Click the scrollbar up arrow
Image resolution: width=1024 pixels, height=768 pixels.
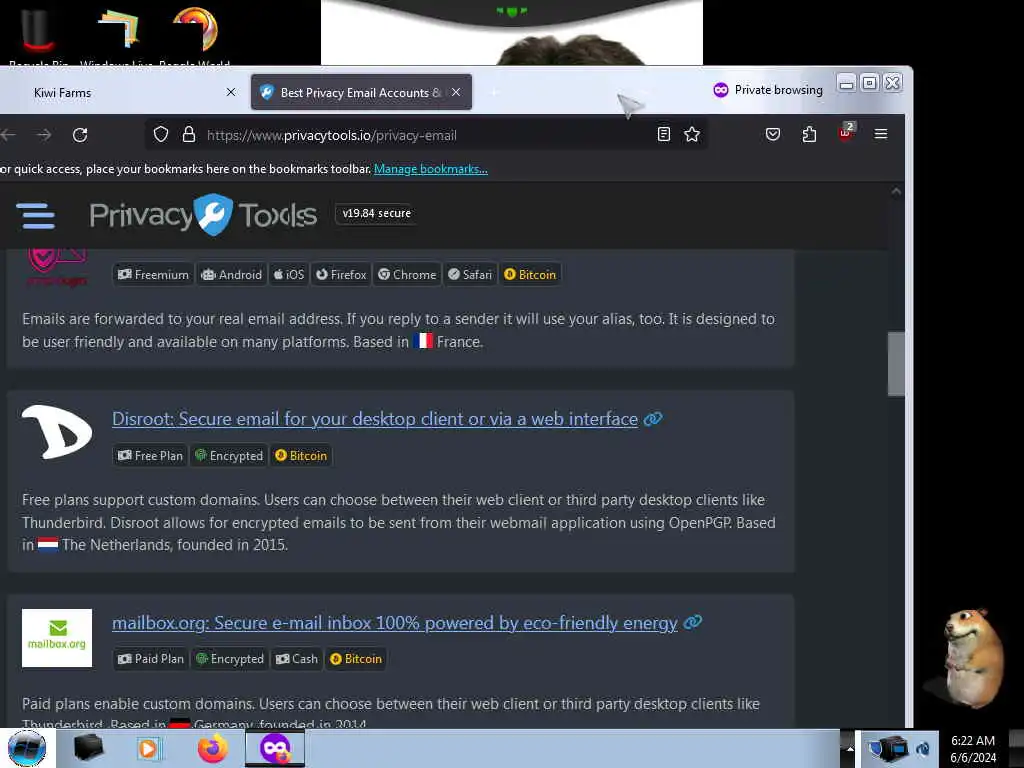pos(896,191)
